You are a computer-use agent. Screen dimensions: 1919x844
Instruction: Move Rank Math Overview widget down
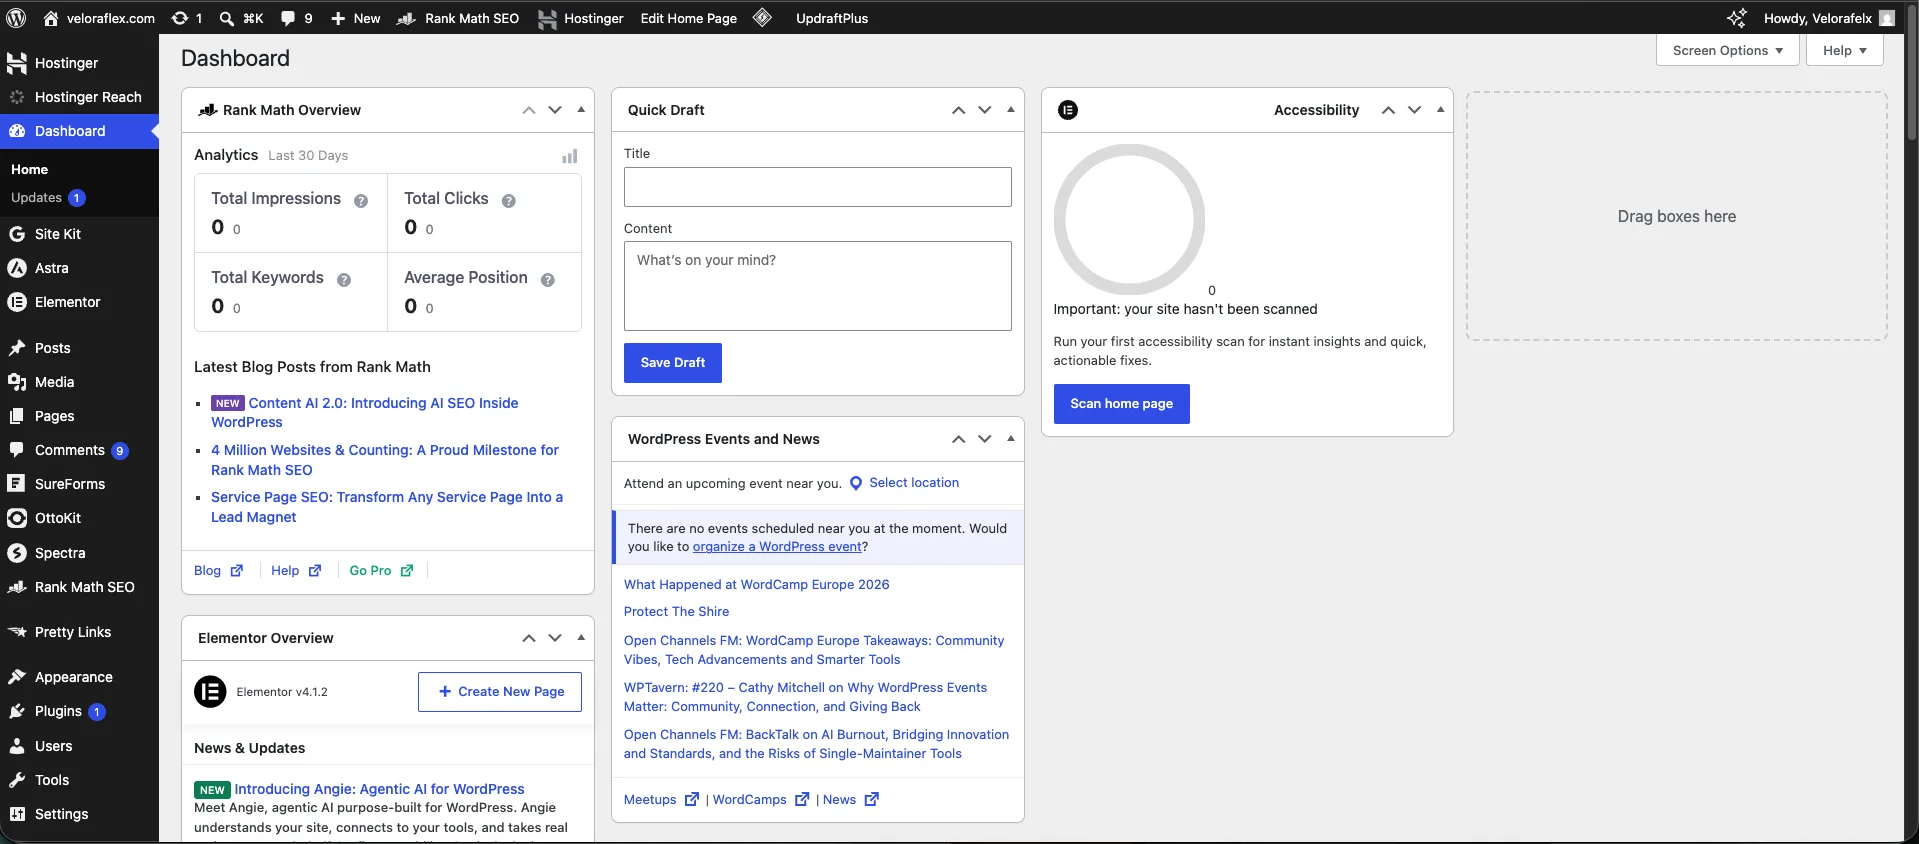(x=555, y=110)
